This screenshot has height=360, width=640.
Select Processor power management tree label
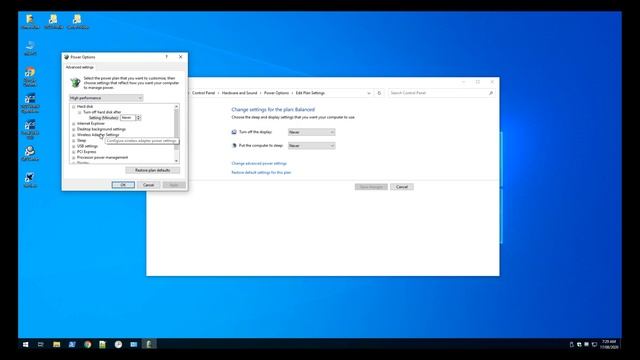click(x=102, y=158)
